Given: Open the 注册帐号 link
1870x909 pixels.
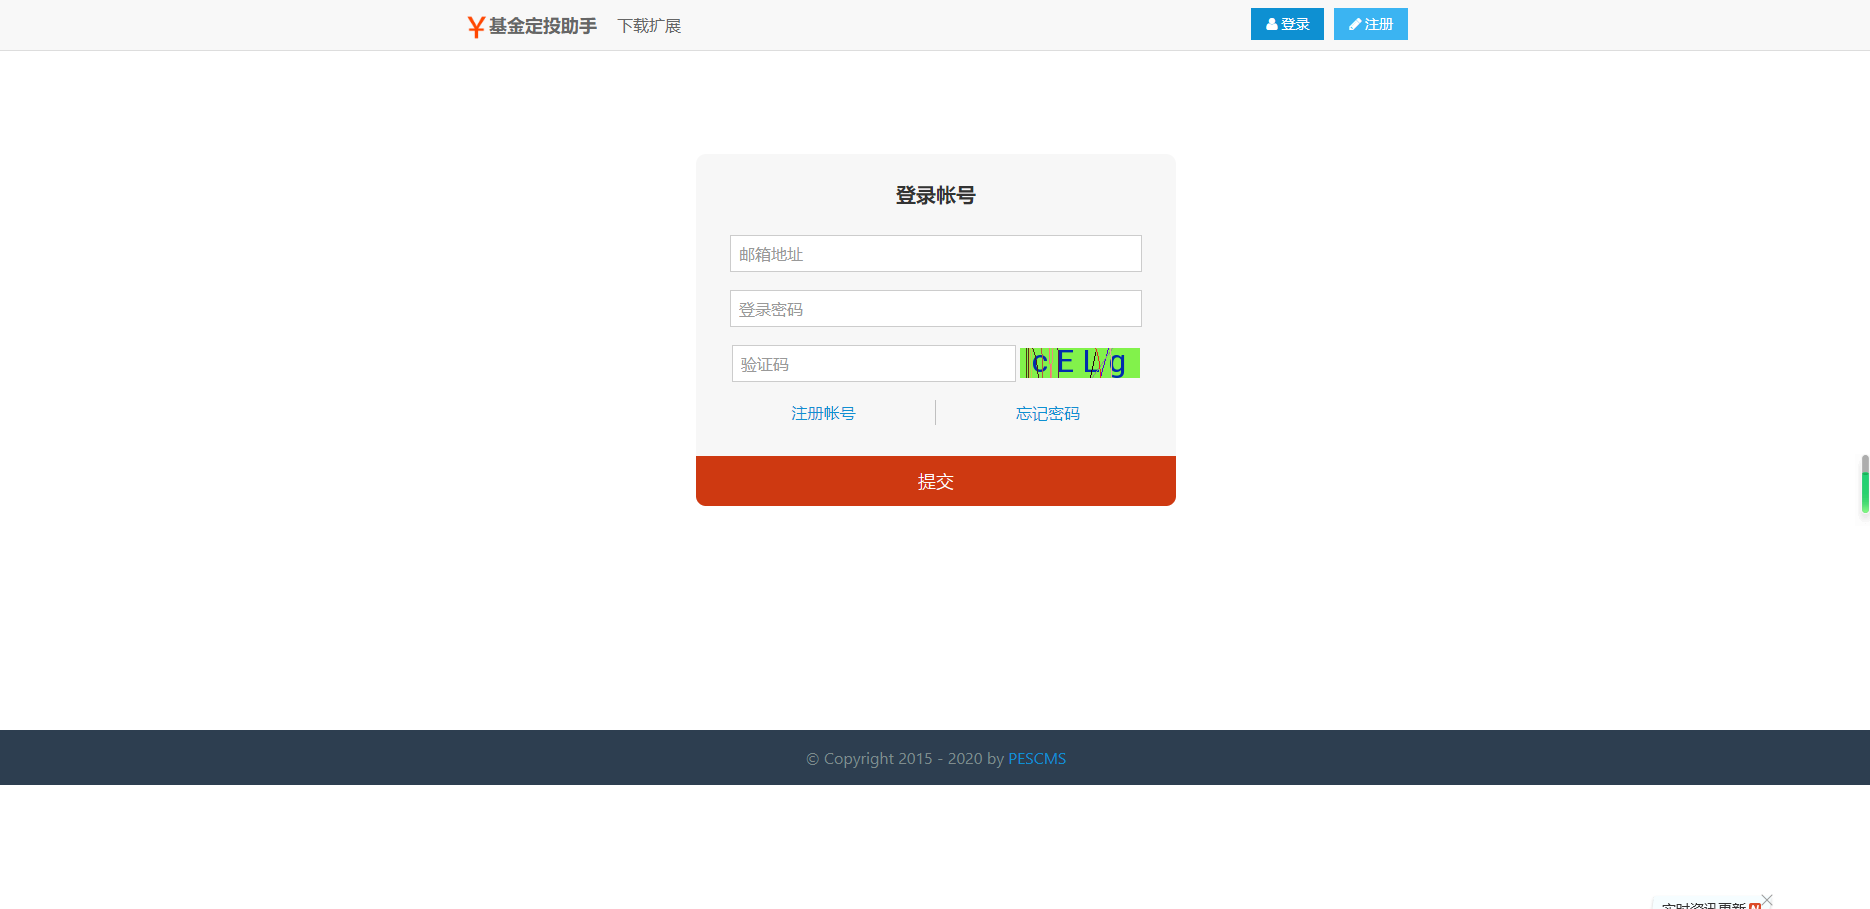Looking at the screenshot, I should coord(822,413).
